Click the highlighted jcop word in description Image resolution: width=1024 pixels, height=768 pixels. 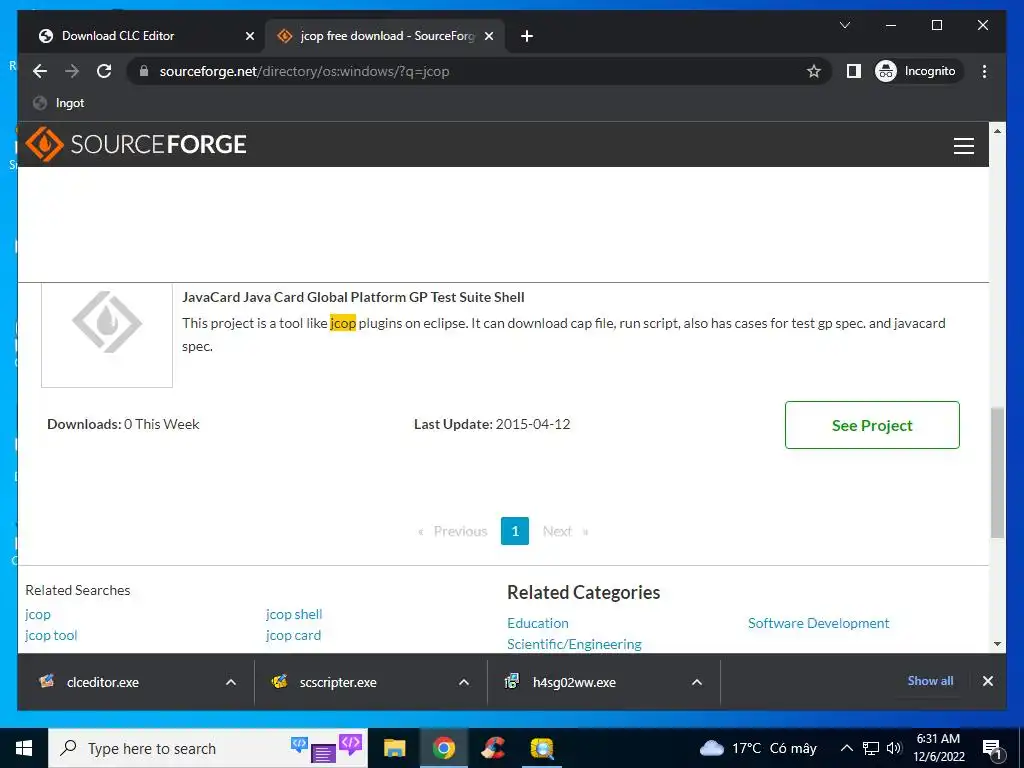coord(343,323)
